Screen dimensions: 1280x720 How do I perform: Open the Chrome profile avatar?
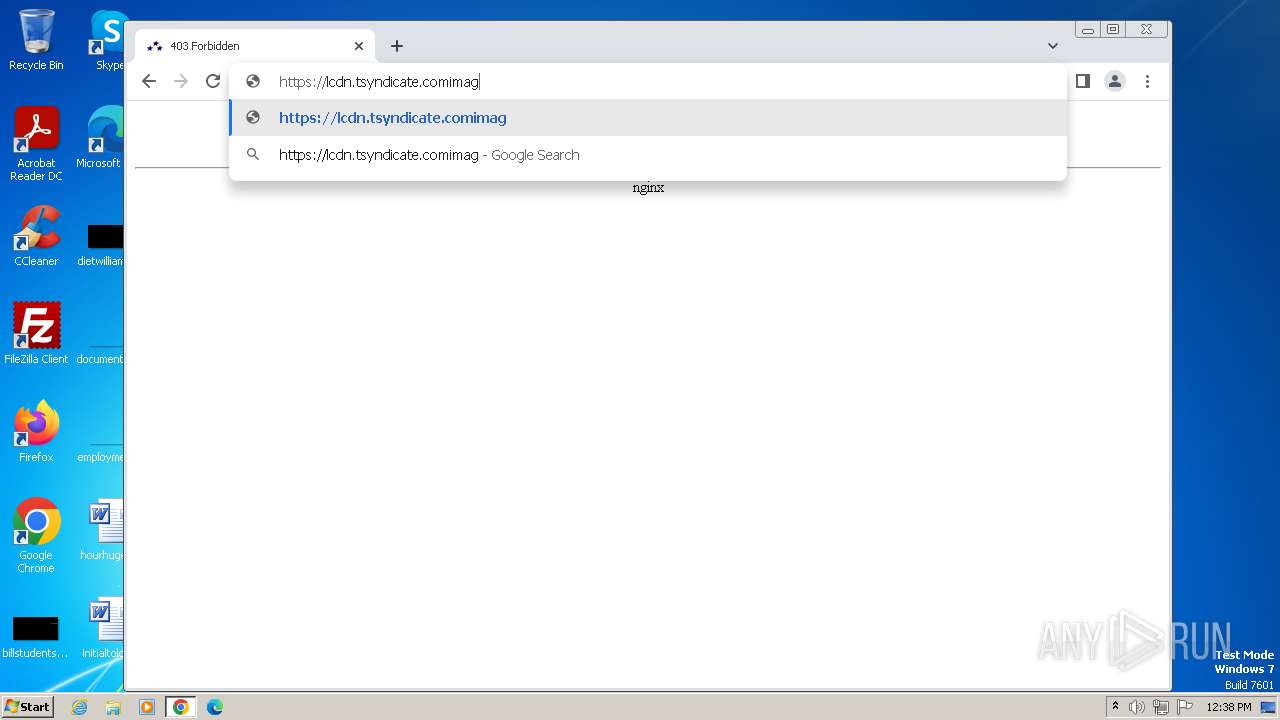[1115, 81]
